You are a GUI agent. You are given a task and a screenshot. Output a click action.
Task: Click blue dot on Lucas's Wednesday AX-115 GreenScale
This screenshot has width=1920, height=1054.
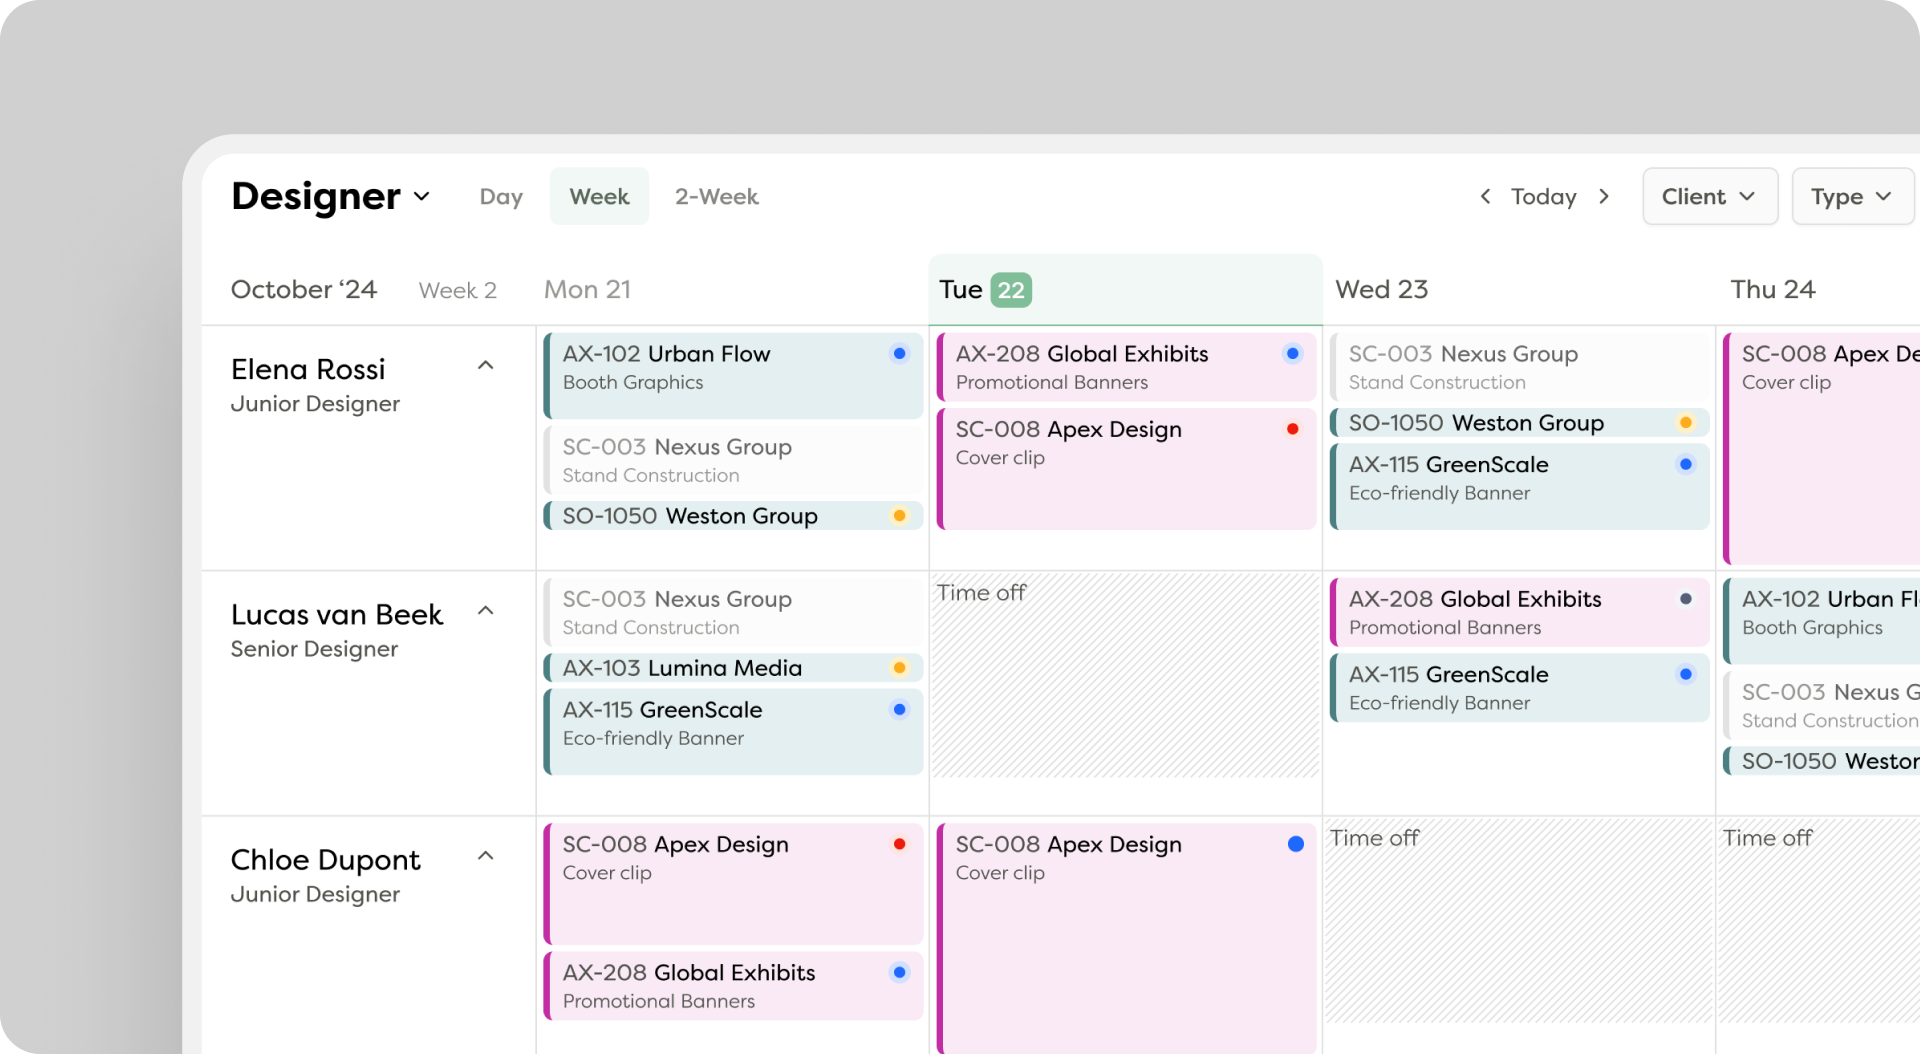click(x=1686, y=674)
